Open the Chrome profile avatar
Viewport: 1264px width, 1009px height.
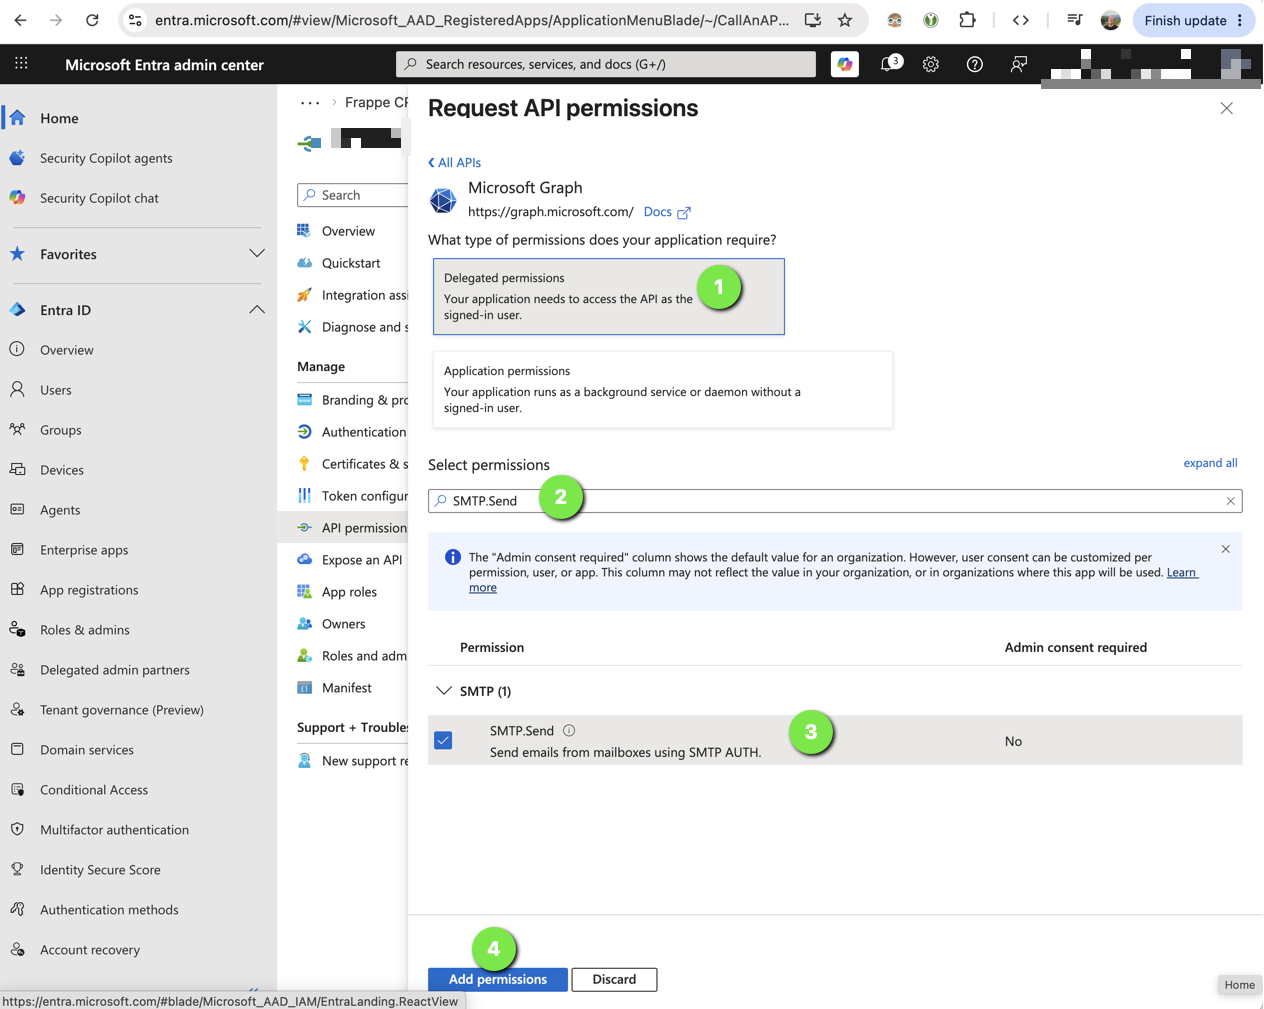[x=1110, y=20]
